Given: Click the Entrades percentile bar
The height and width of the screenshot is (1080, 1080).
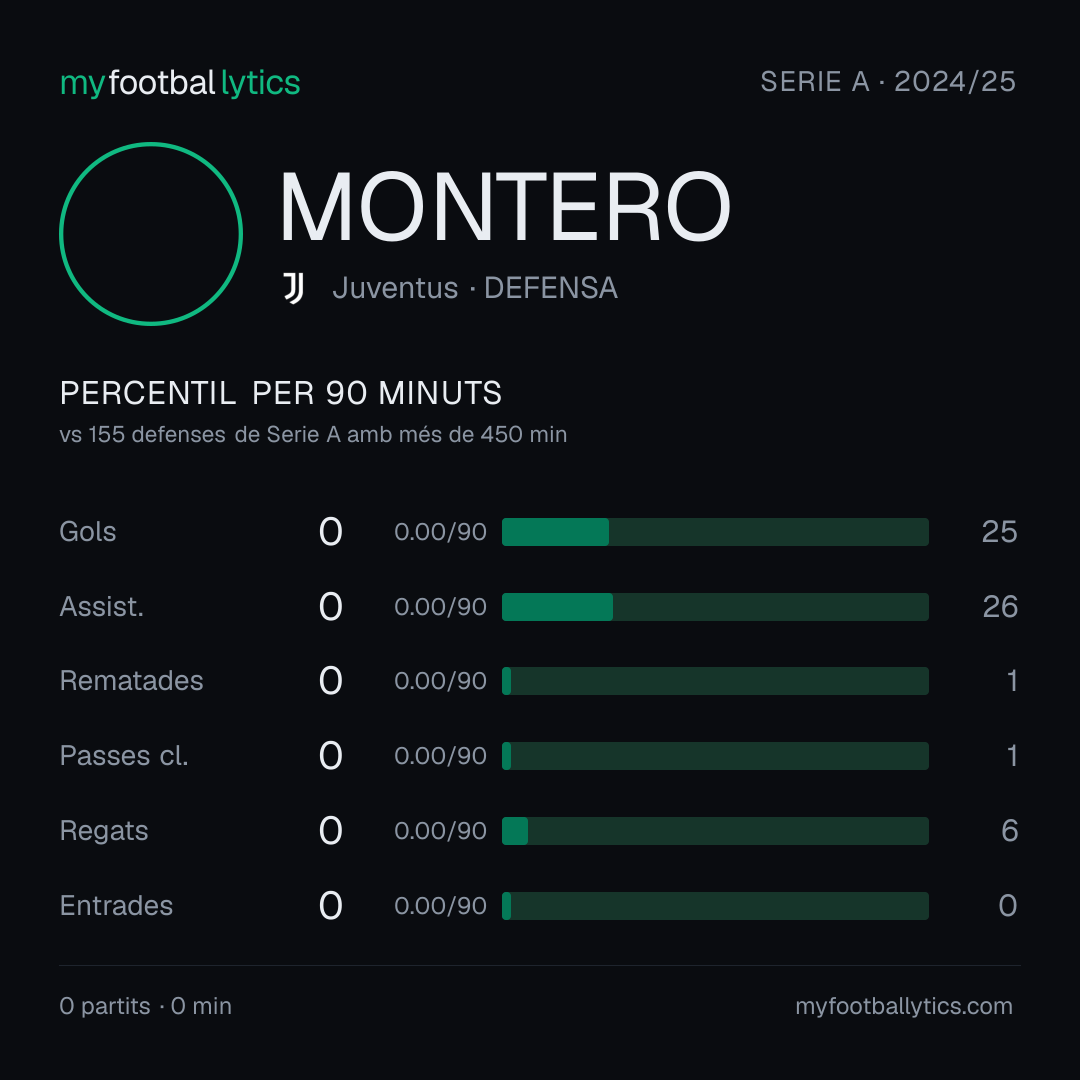Looking at the screenshot, I should [x=715, y=906].
